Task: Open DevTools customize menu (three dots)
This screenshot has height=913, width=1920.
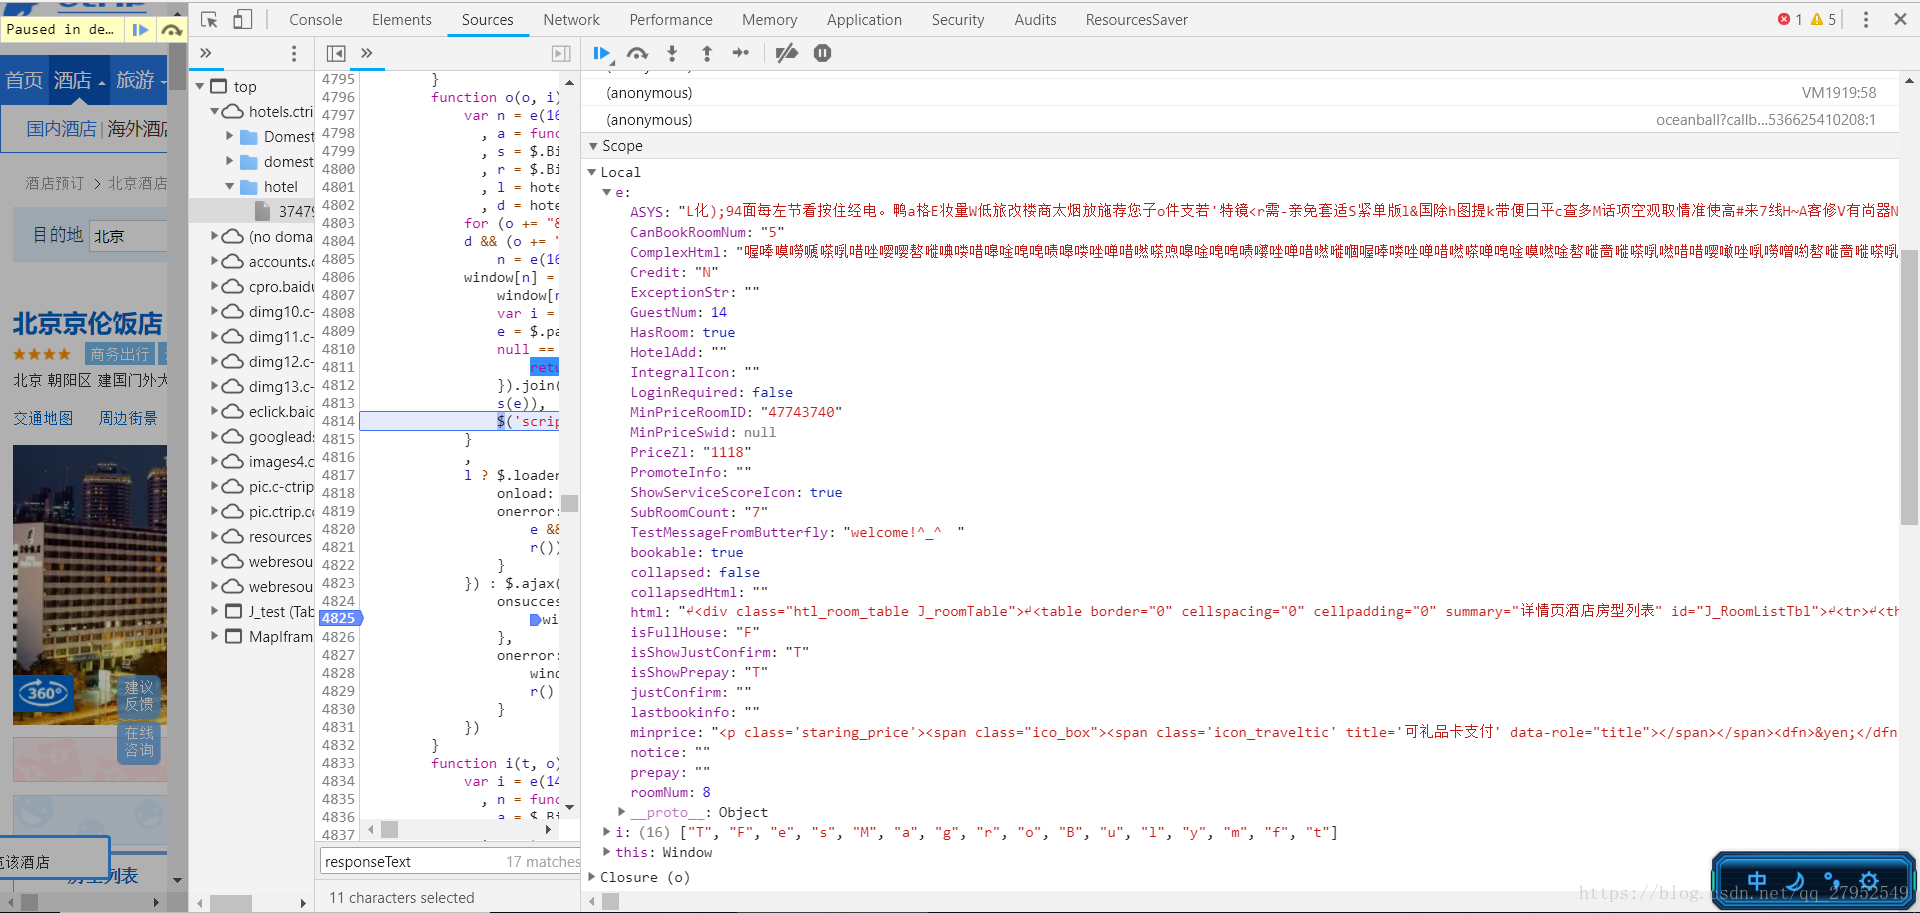Action: tap(1865, 19)
